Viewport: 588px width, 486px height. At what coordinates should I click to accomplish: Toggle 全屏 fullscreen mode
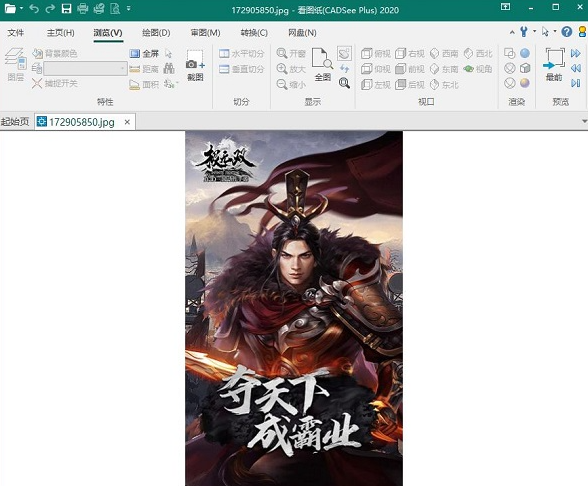[144, 54]
